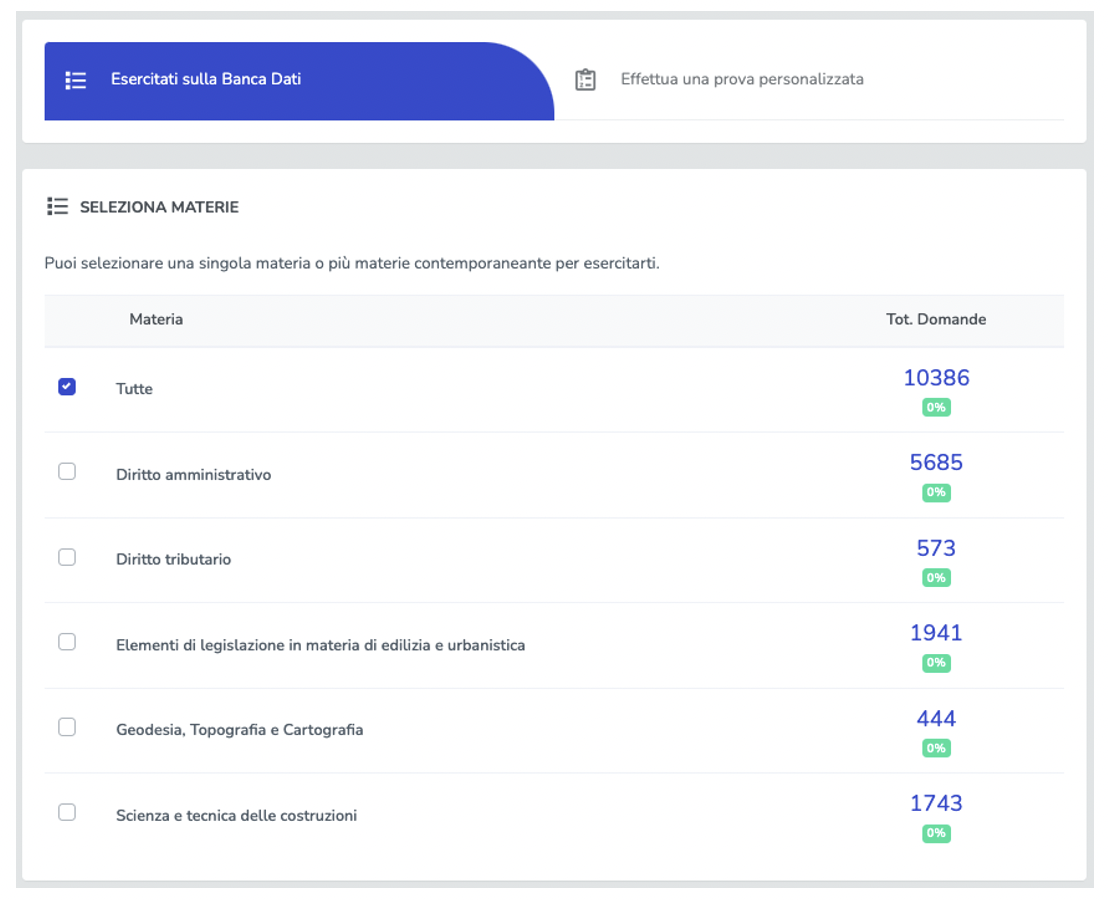Uncheck the Tutte checkbox
This screenshot has height=900, width=1108.
coord(67,387)
